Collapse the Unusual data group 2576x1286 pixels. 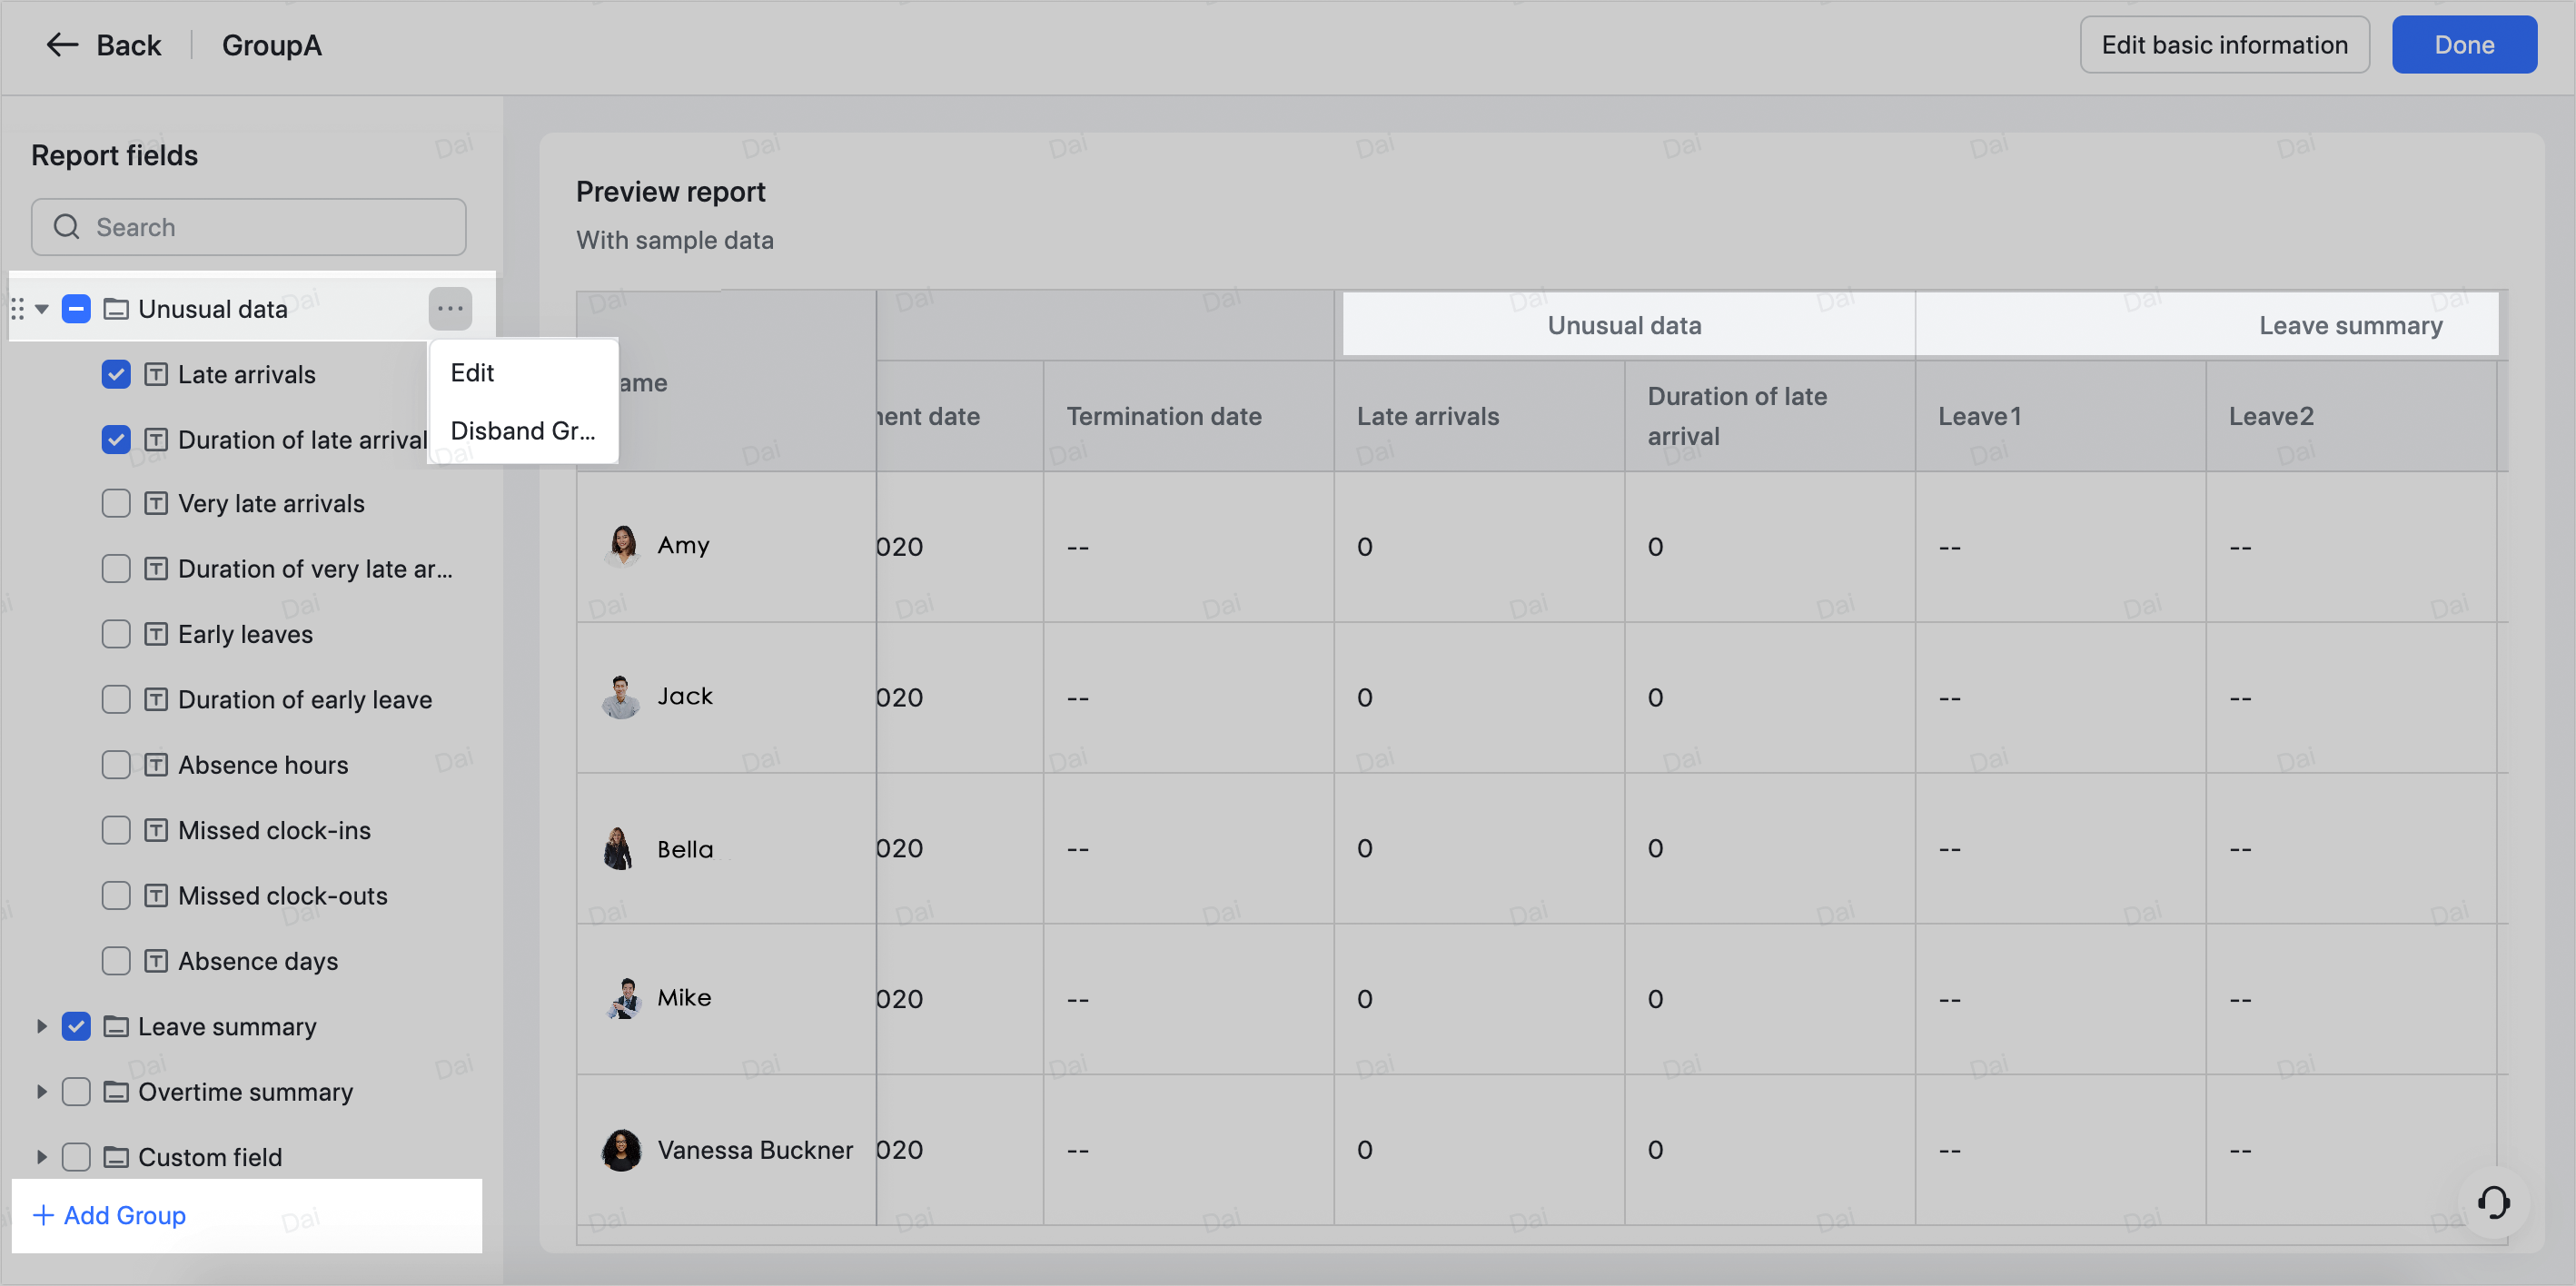pos(42,308)
